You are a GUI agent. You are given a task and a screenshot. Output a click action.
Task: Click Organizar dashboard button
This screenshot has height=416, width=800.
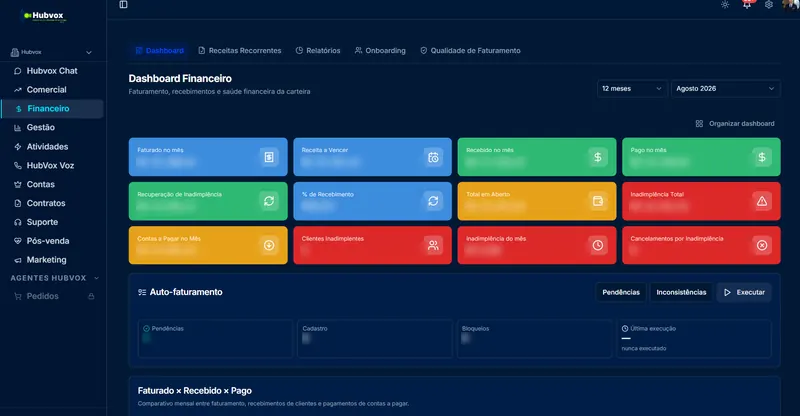coord(735,124)
